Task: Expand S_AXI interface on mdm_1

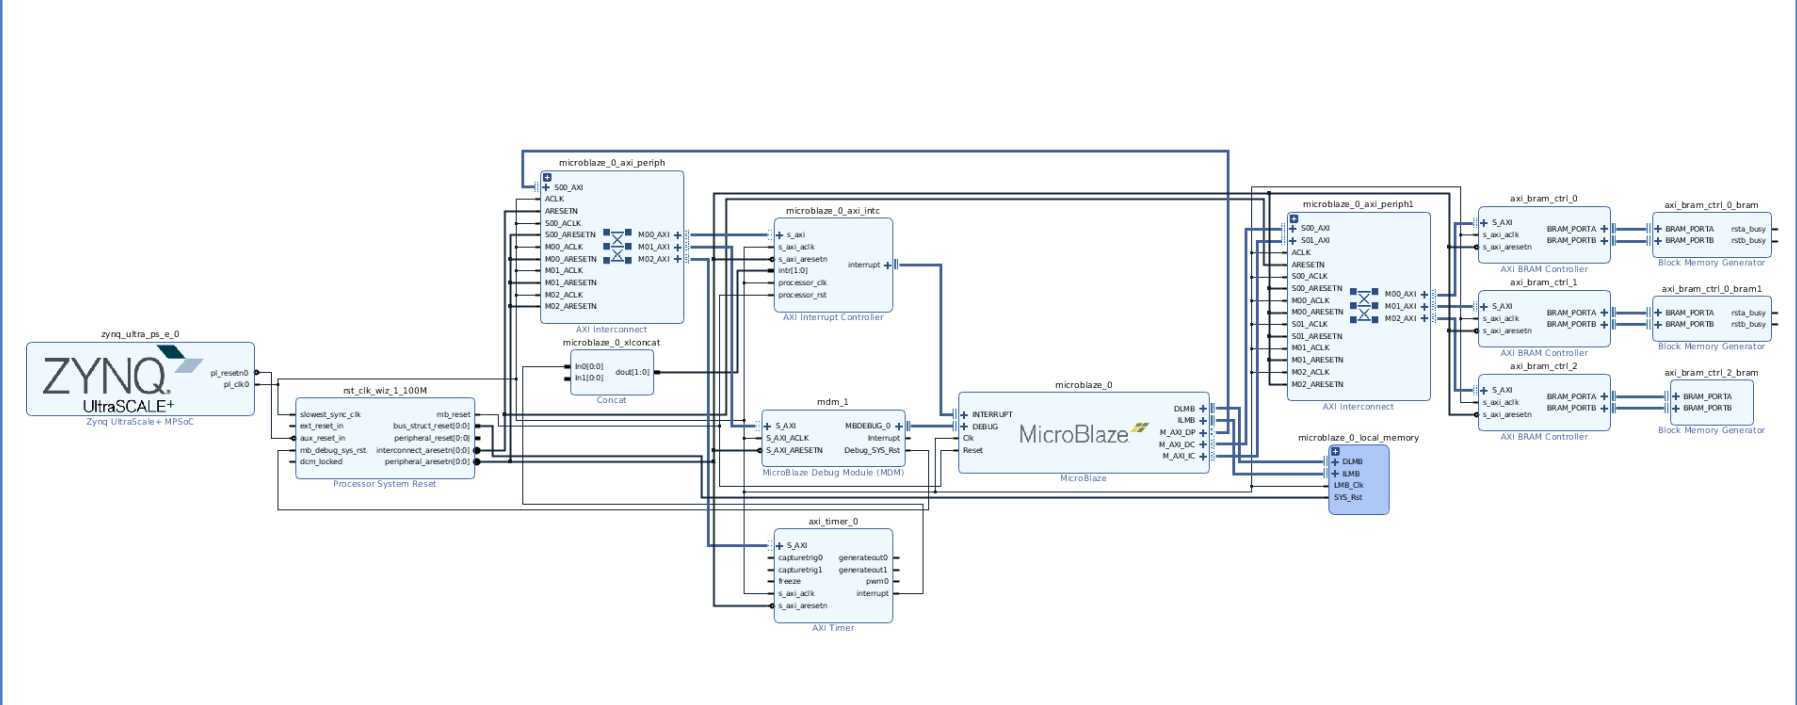Action: click(768, 426)
